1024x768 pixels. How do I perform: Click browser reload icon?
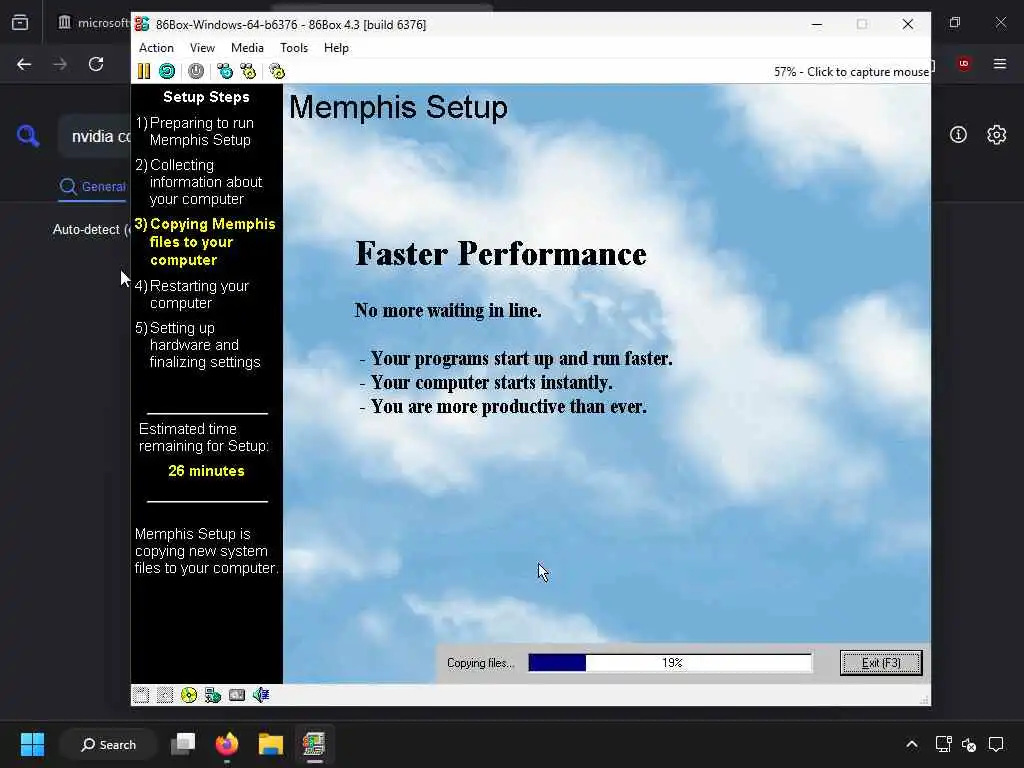pos(96,64)
